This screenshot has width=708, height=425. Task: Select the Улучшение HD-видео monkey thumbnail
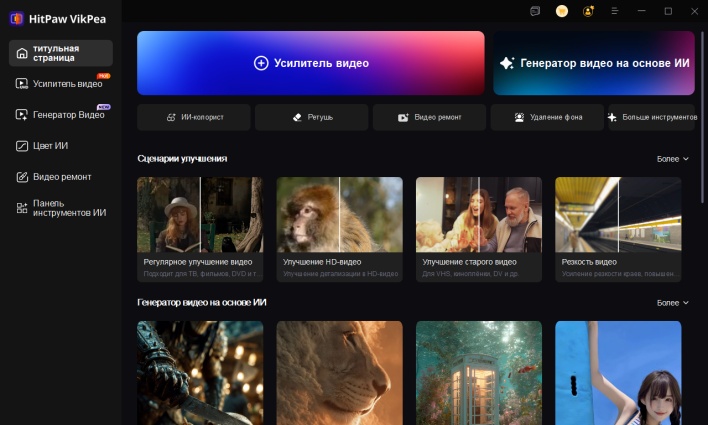(x=339, y=214)
